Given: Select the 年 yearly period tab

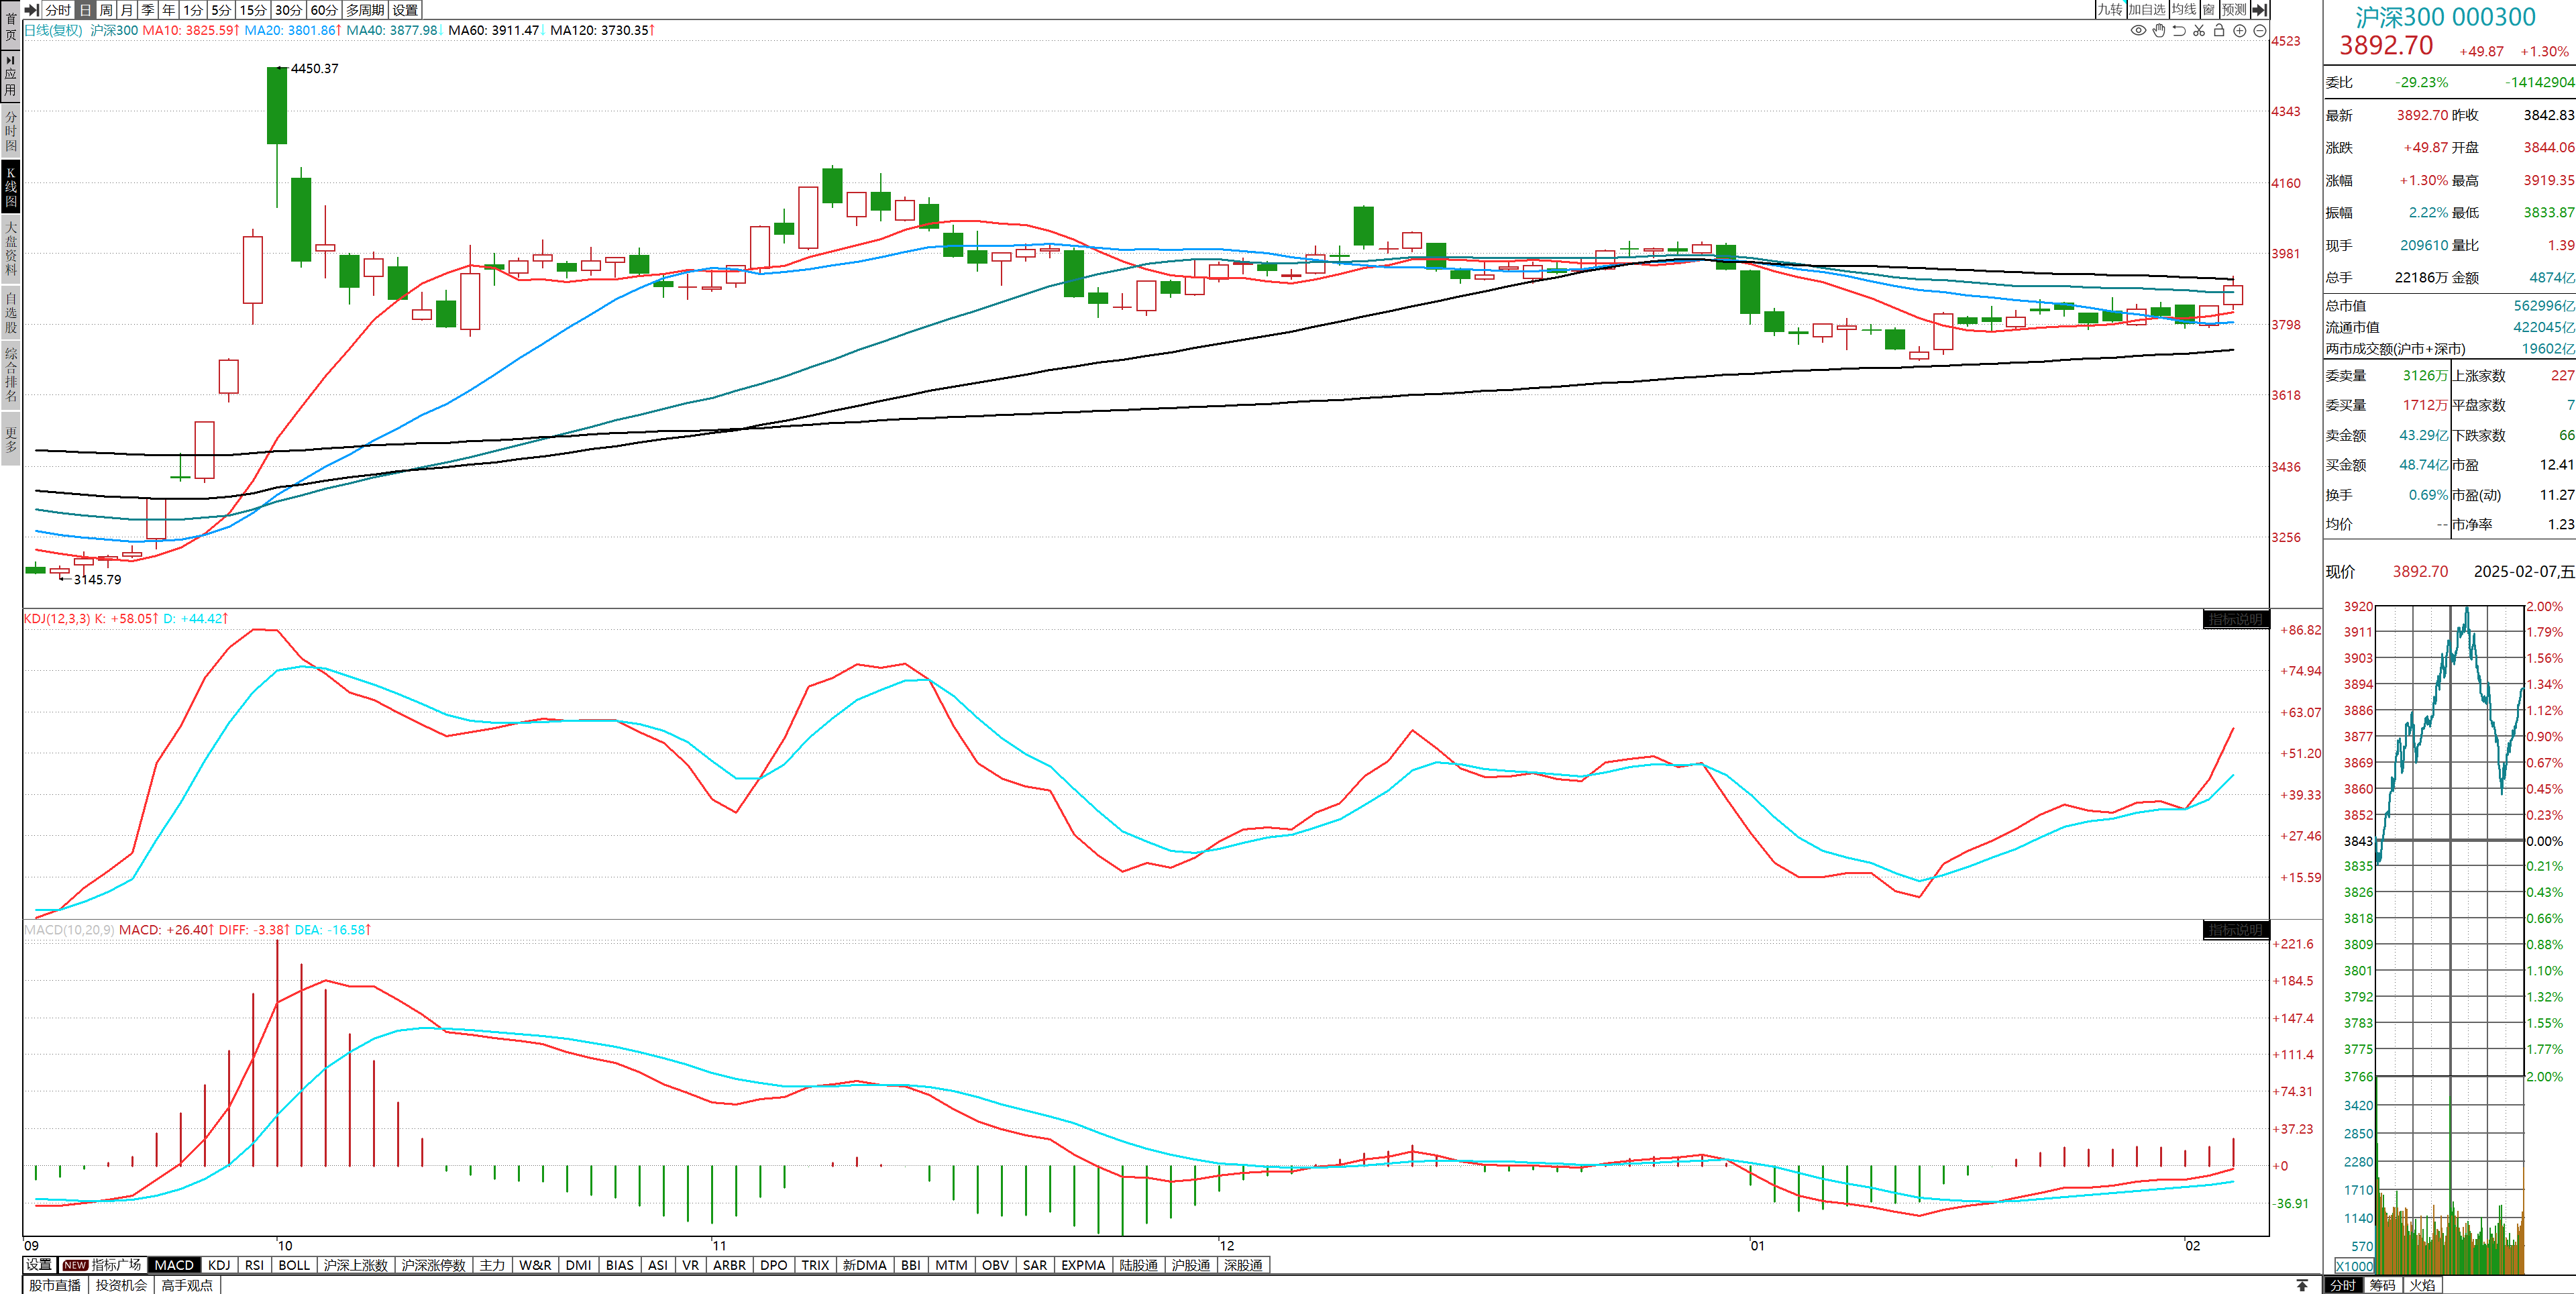Looking at the screenshot, I should 169,10.
